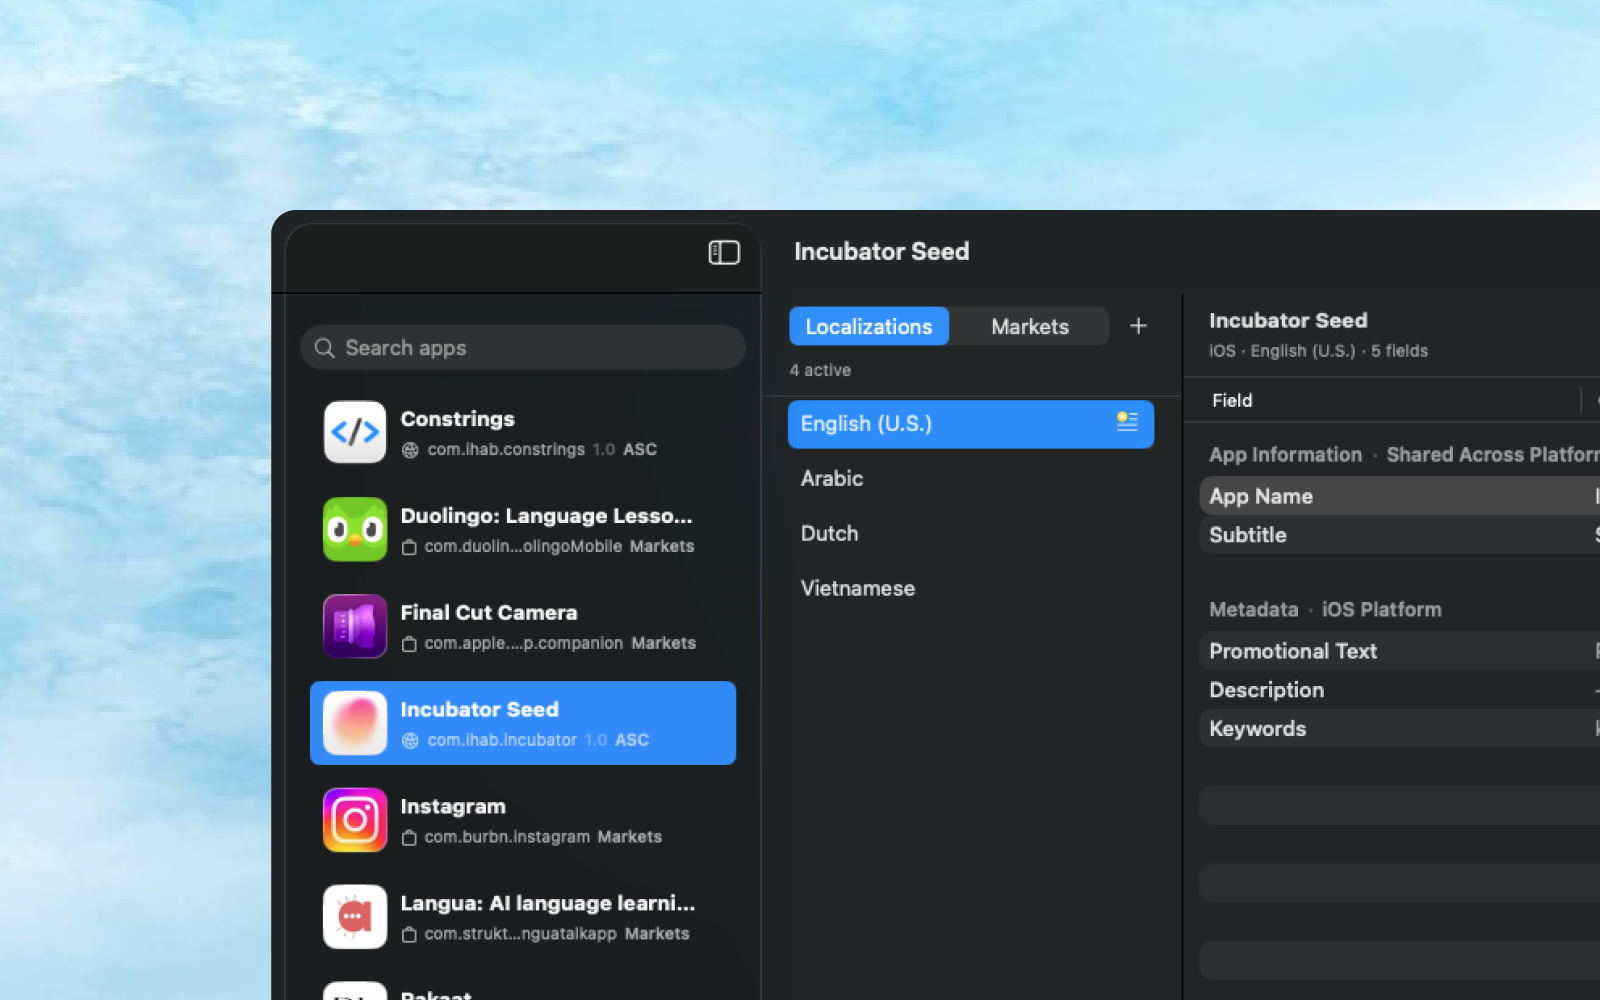
Task: Click the Langua chat bubble app icon
Action: pyautogui.click(x=355, y=917)
